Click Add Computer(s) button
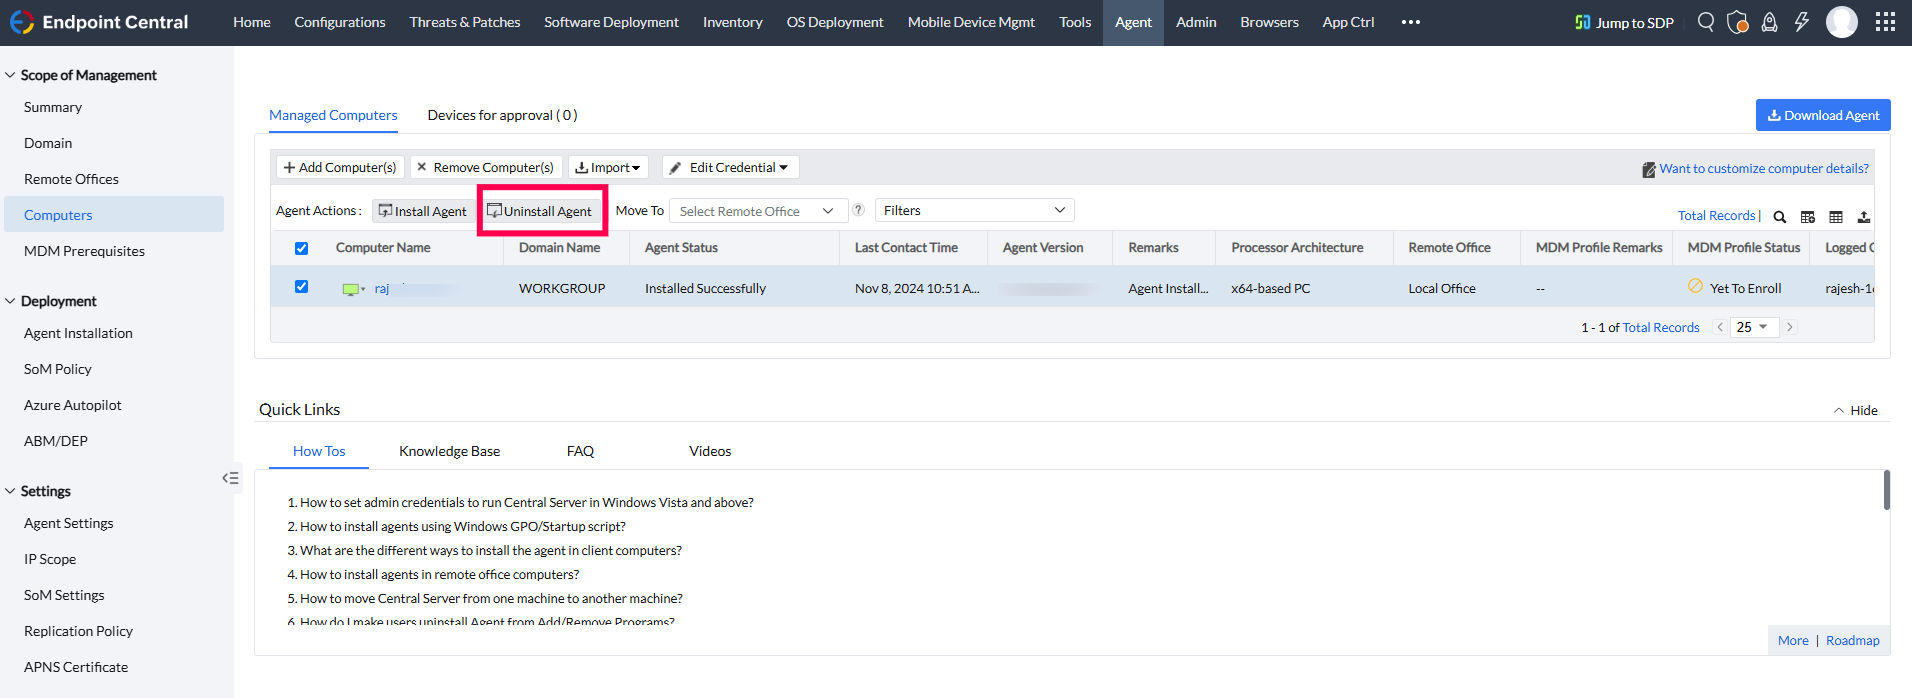 pos(340,167)
